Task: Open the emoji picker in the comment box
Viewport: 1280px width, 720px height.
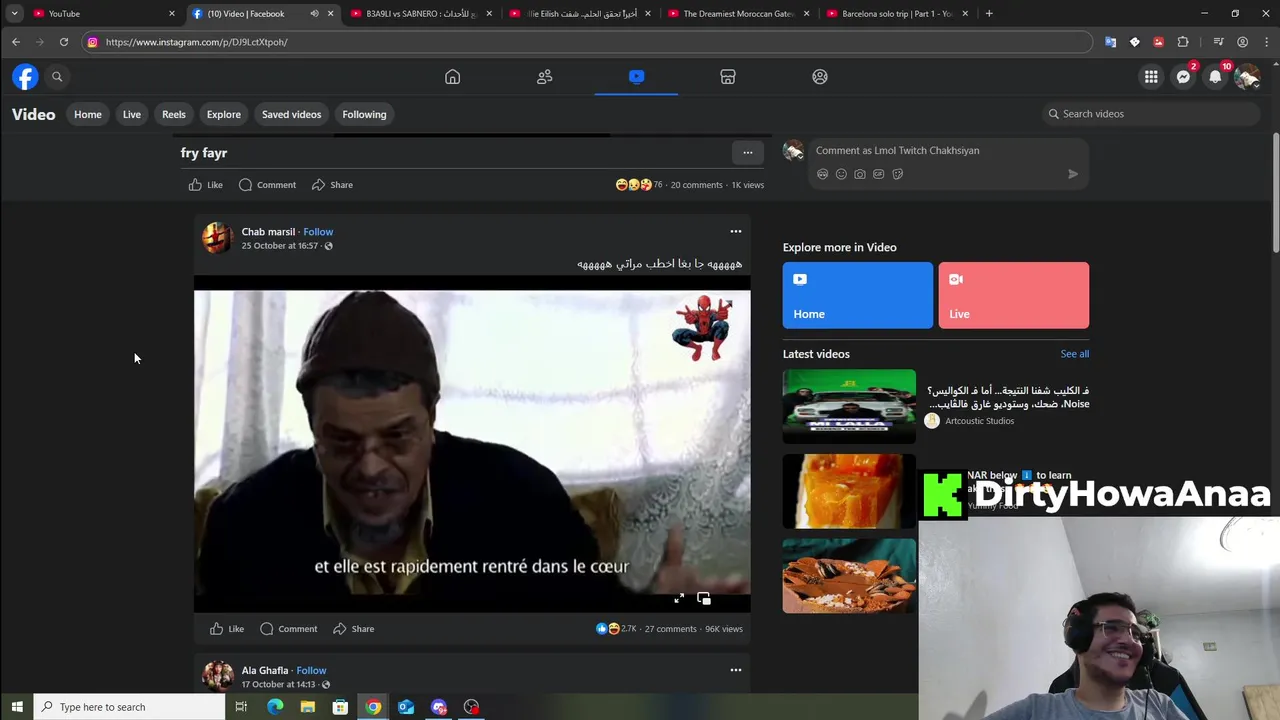Action: pyautogui.click(x=841, y=174)
